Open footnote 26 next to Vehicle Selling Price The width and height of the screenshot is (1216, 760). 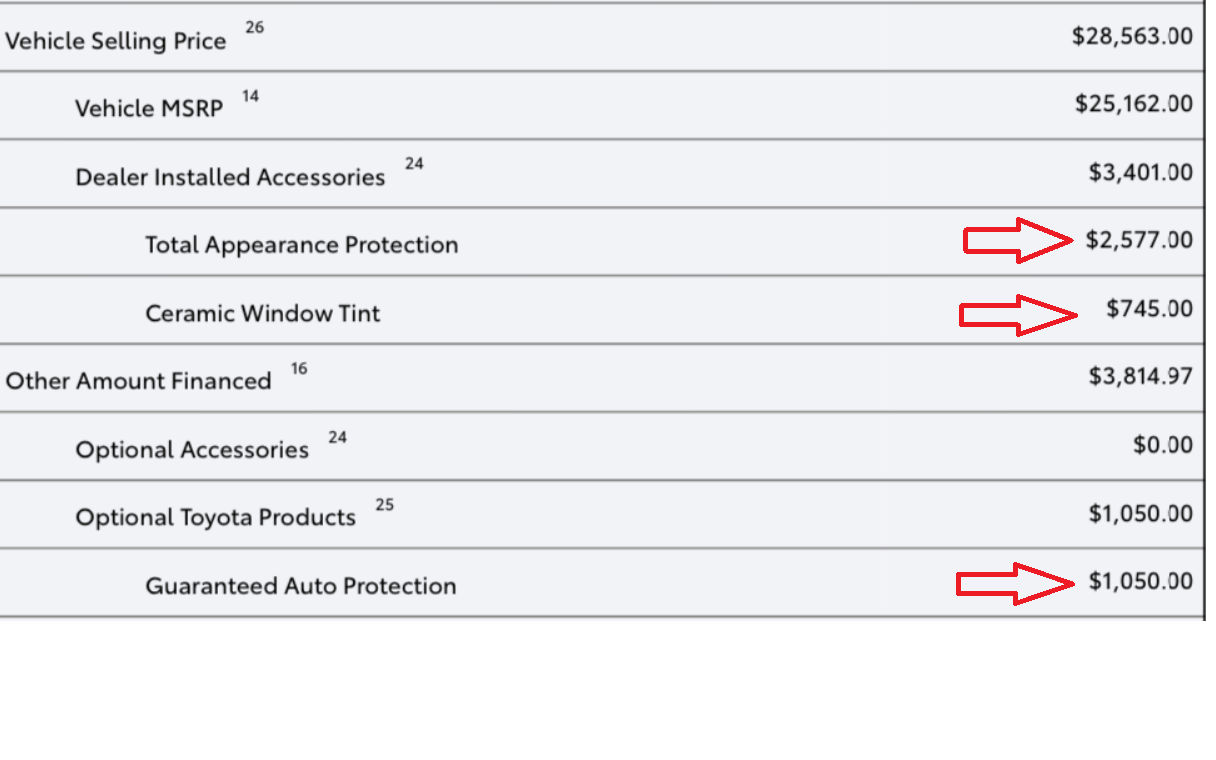[x=255, y=28]
